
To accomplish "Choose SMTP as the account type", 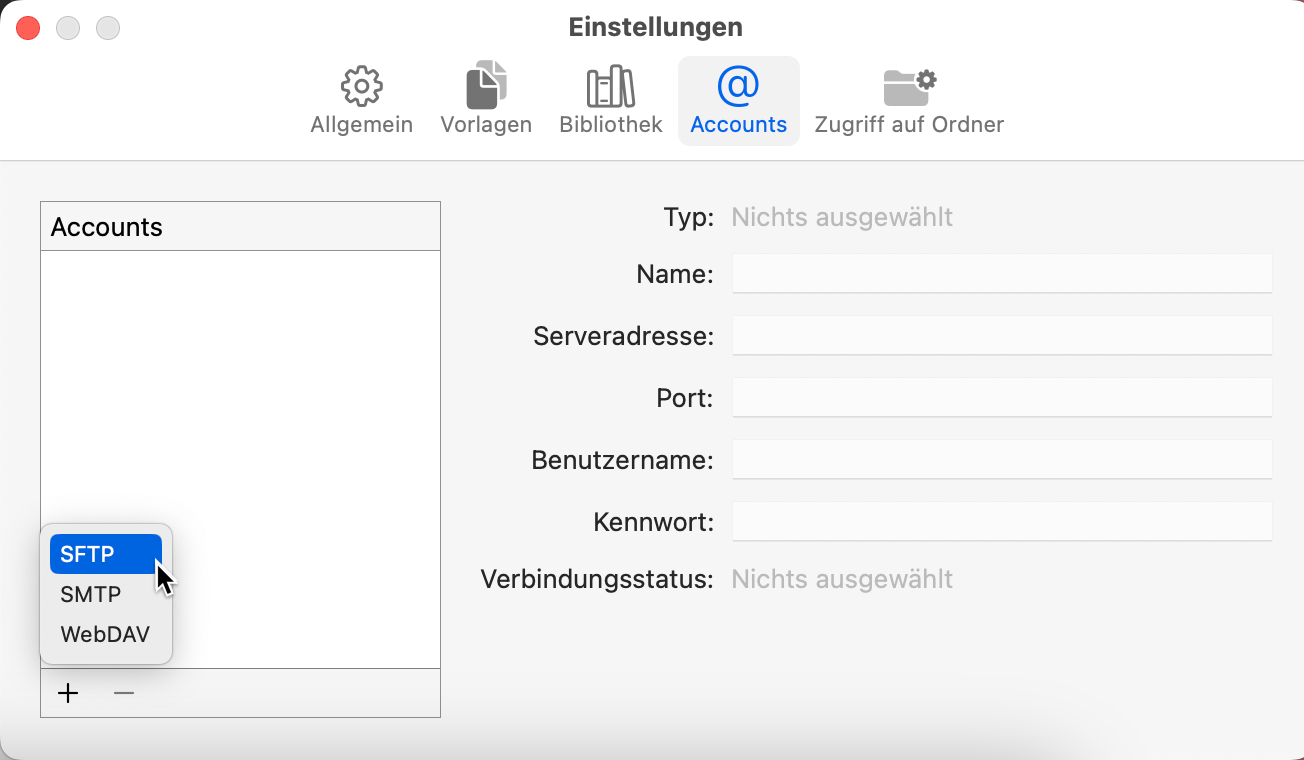I will point(91,594).
